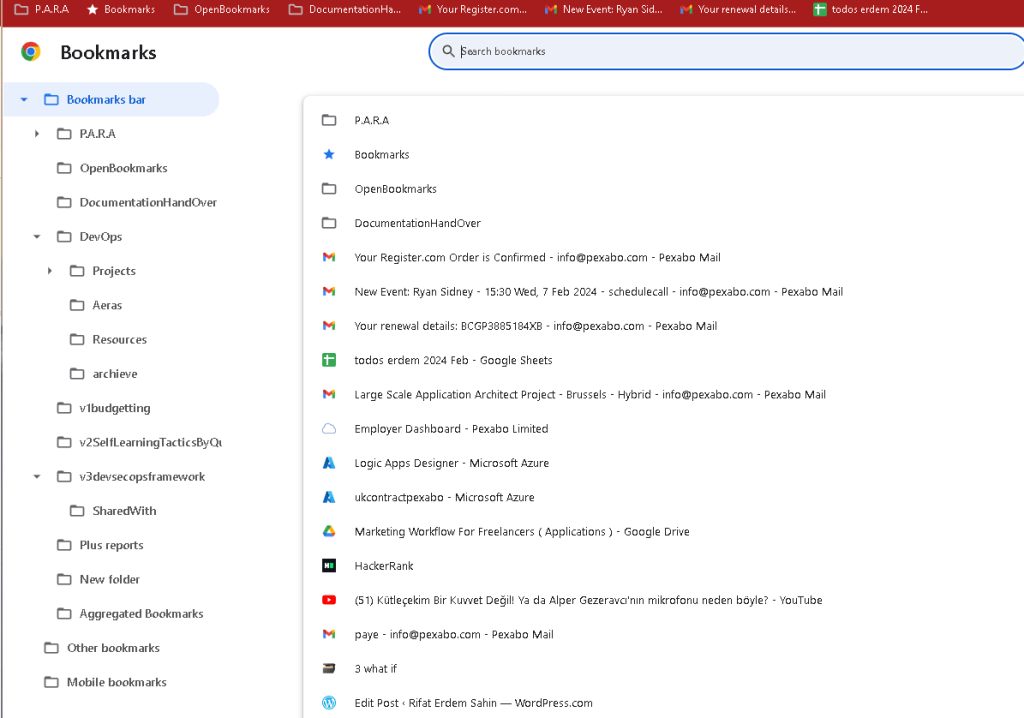
Task: Select the New folder entry in sidebar
Action: [110, 579]
